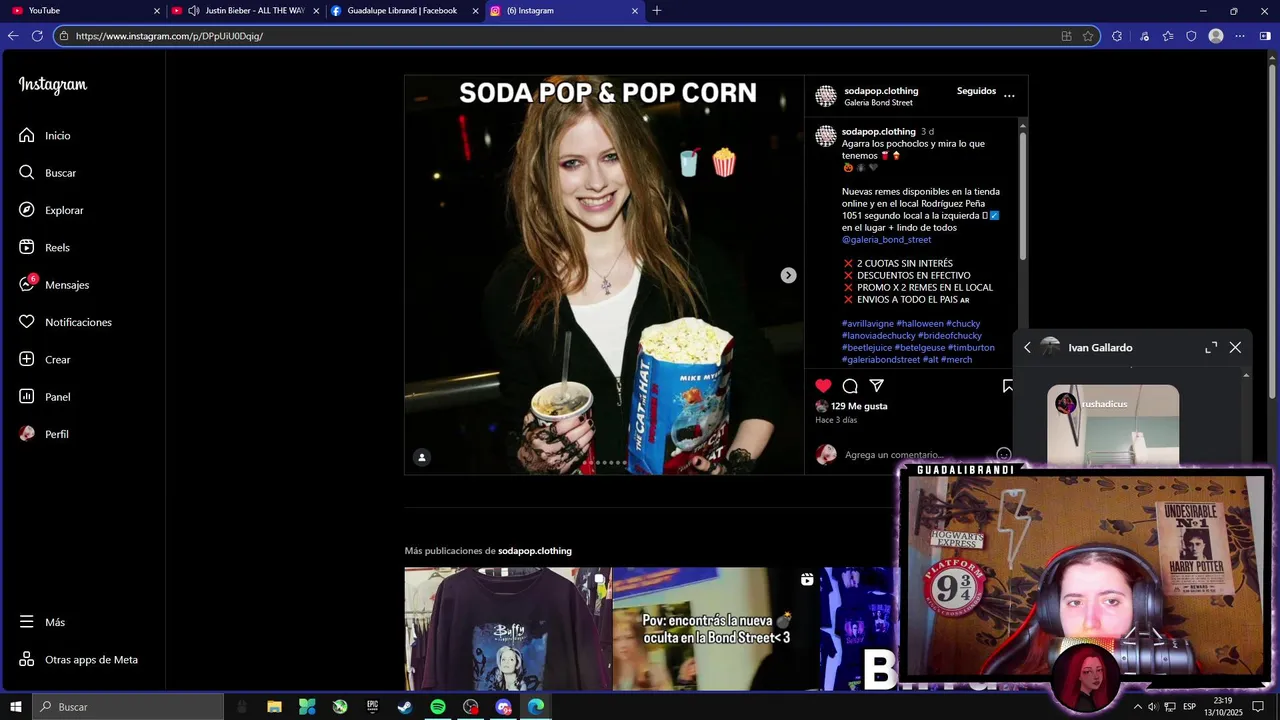Show tagged people on photo
The image size is (1280, 720).
pos(422,457)
